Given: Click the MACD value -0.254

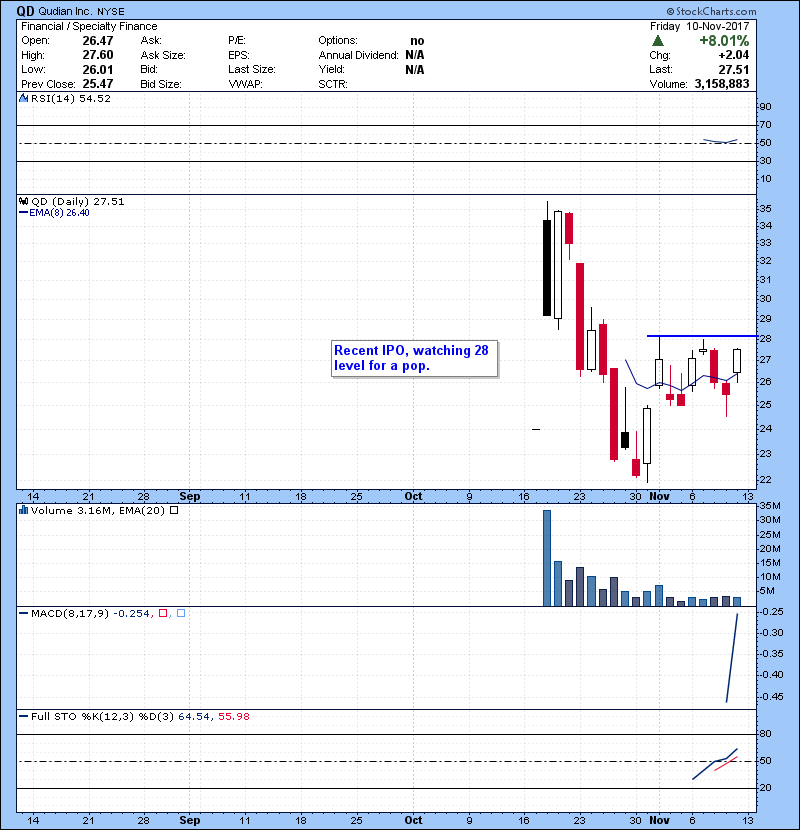Looking at the screenshot, I should click(131, 613).
